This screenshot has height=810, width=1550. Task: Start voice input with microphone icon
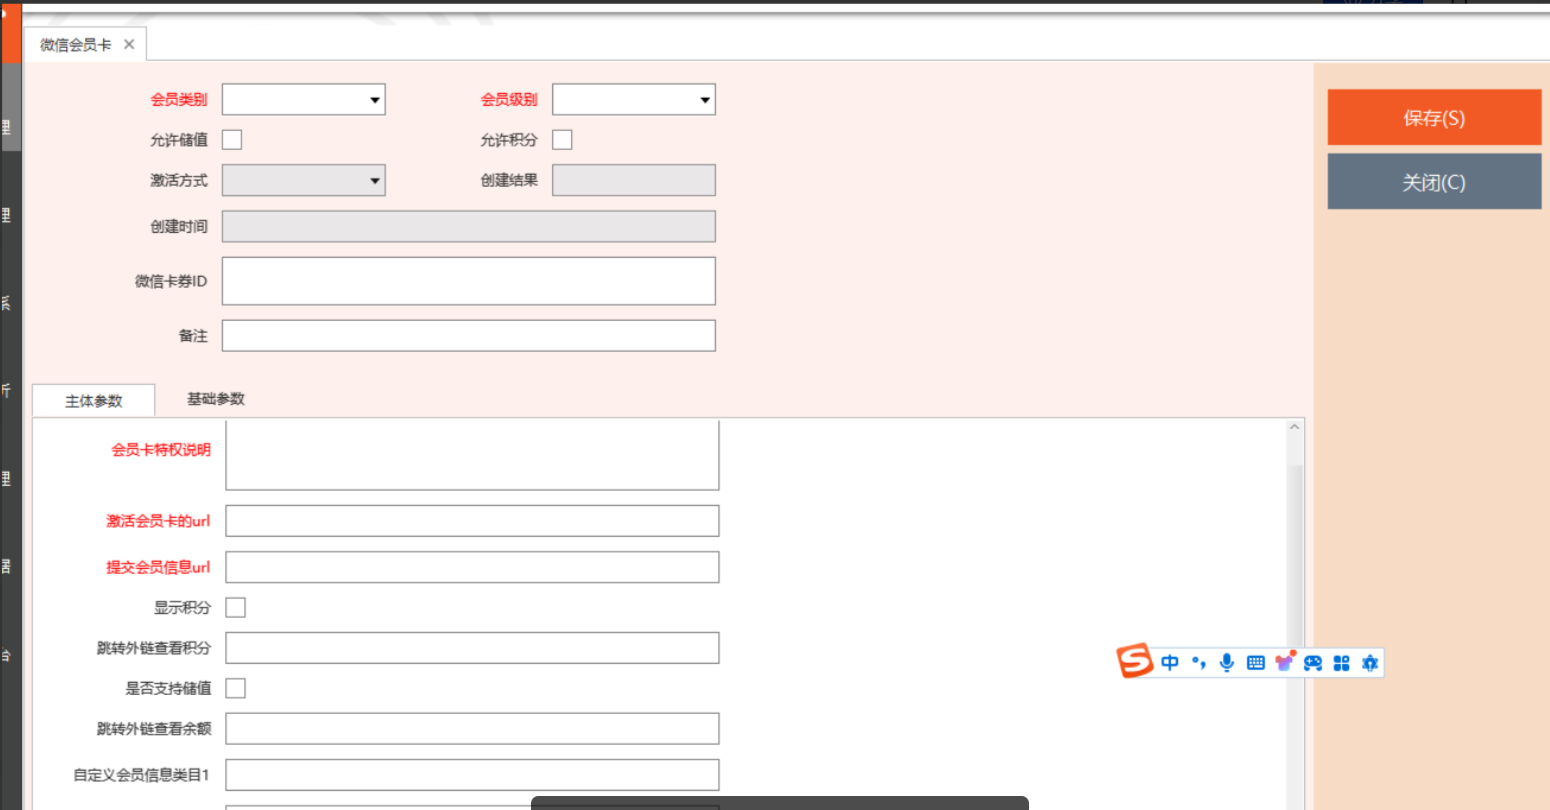point(1227,663)
